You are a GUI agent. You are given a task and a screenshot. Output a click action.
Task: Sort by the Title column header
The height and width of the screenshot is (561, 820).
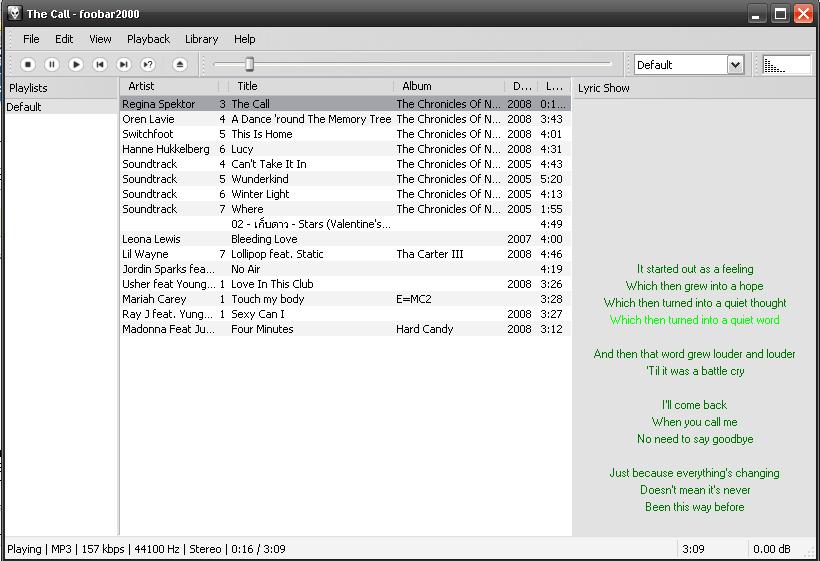point(311,86)
